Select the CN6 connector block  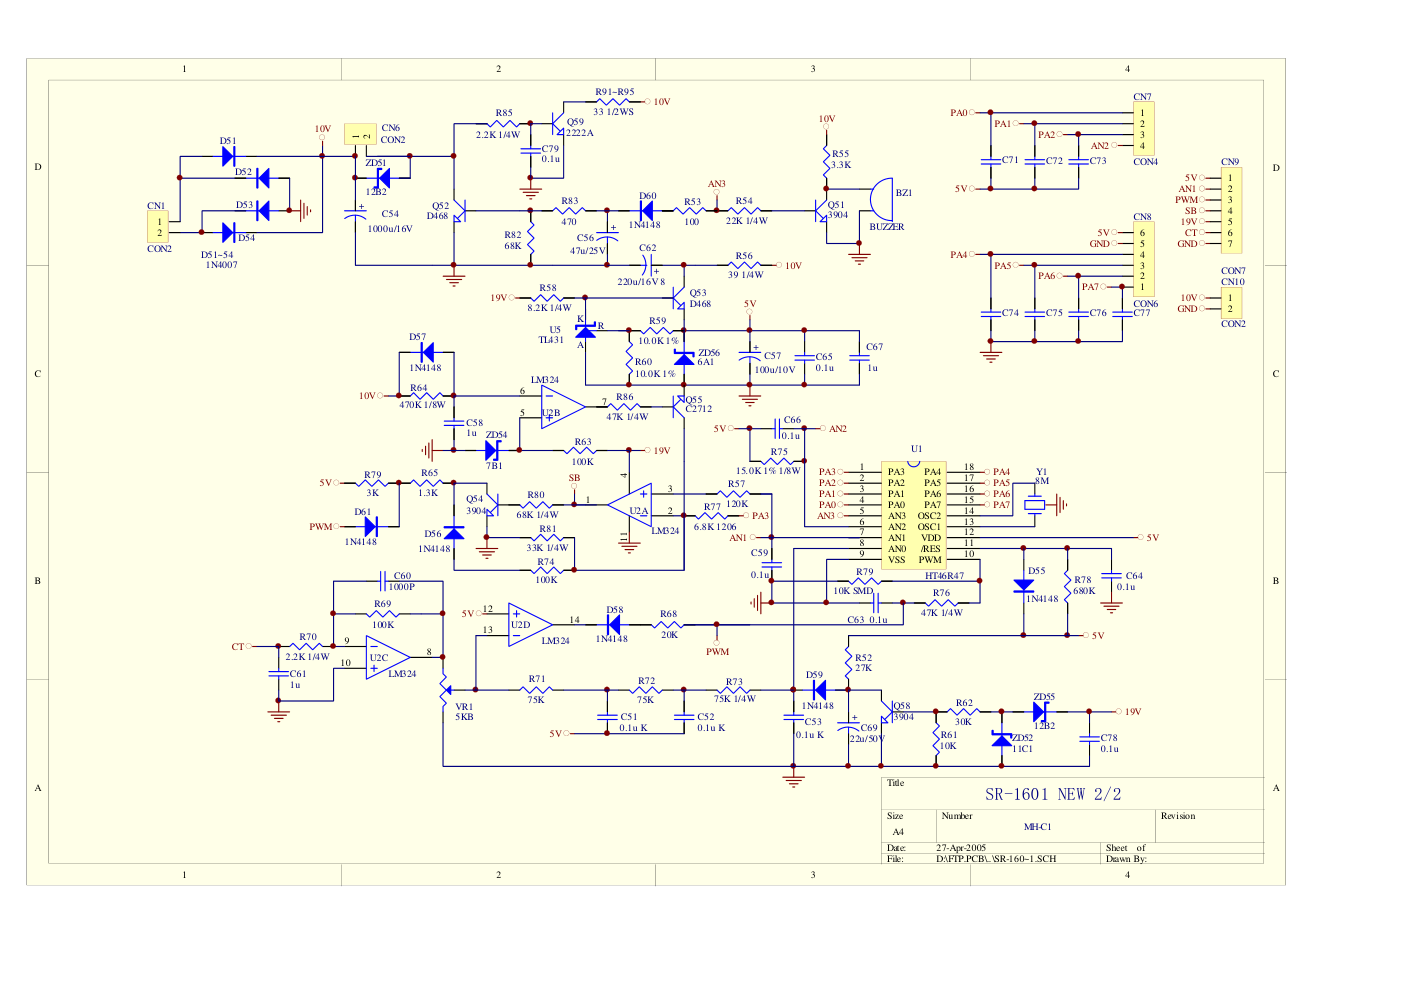click(361, 134)
